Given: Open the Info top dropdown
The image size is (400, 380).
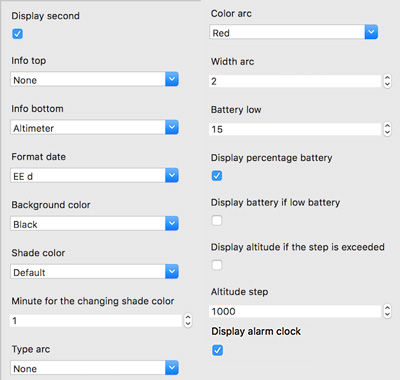Looking at the screenshot, I should [x=94, y=79].
